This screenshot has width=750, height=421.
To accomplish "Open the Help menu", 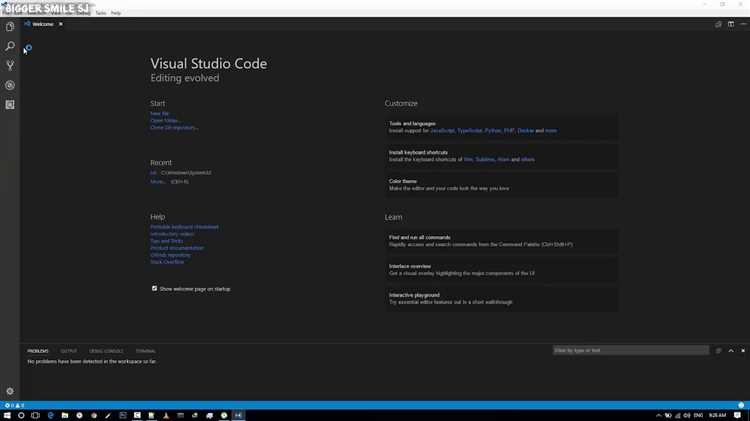I will [116, 13].
